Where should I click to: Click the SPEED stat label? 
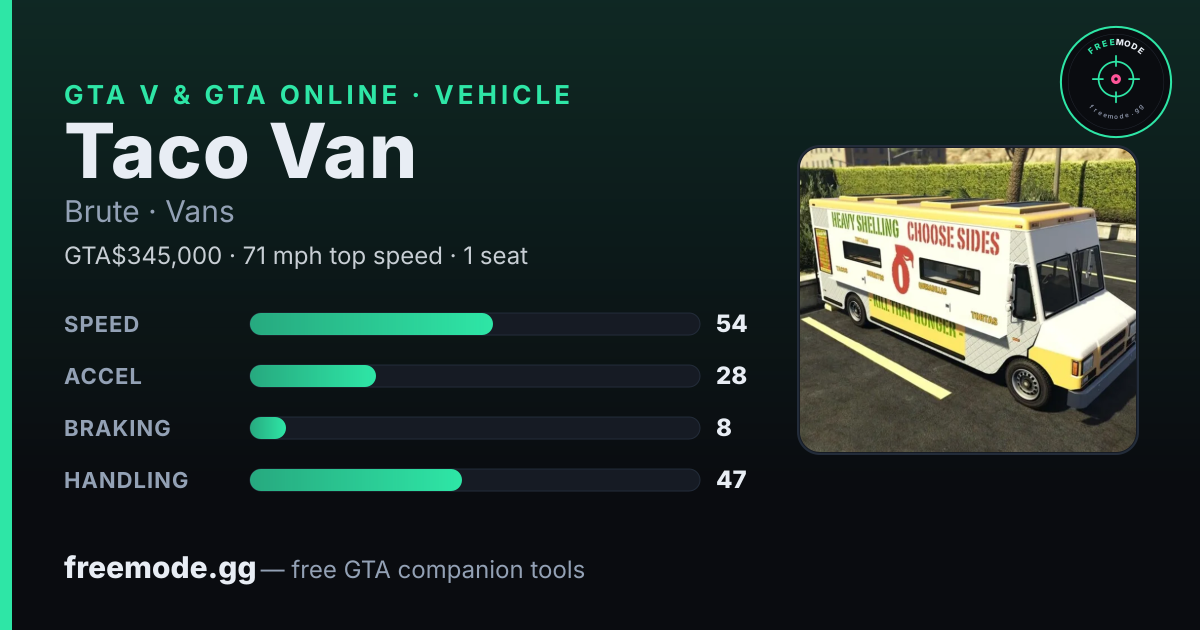(102, 324)
